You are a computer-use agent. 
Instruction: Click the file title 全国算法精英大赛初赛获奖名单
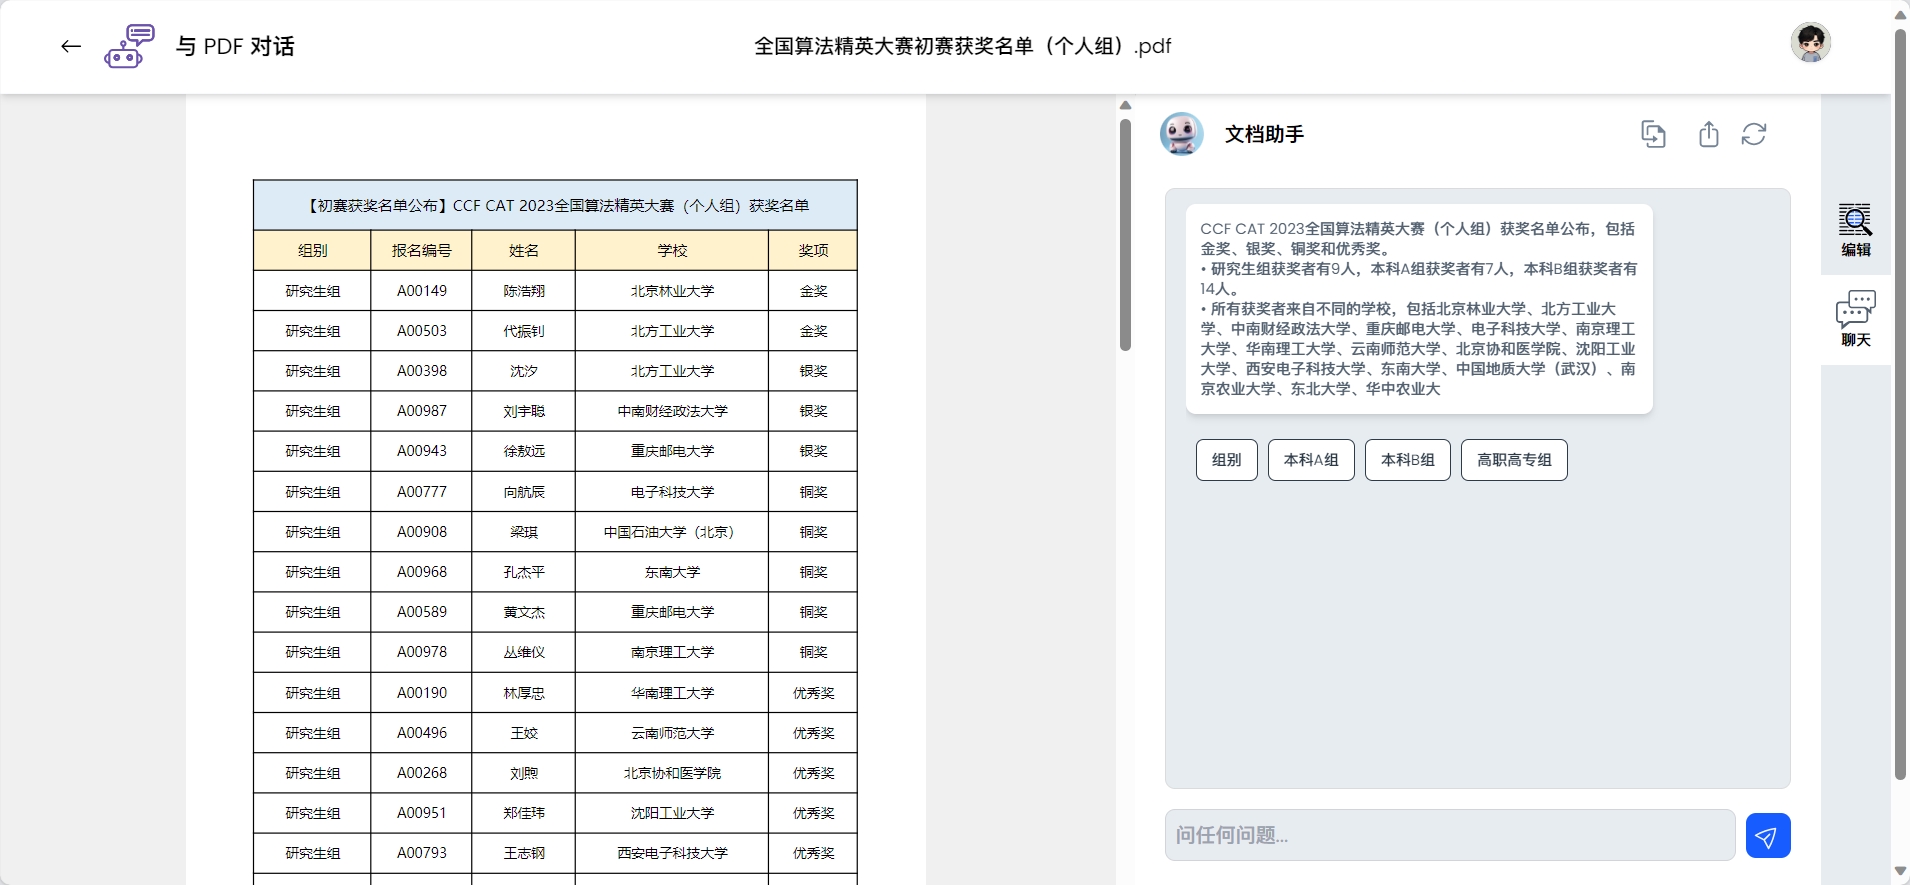pyautogui.click(x=962, y=46)
